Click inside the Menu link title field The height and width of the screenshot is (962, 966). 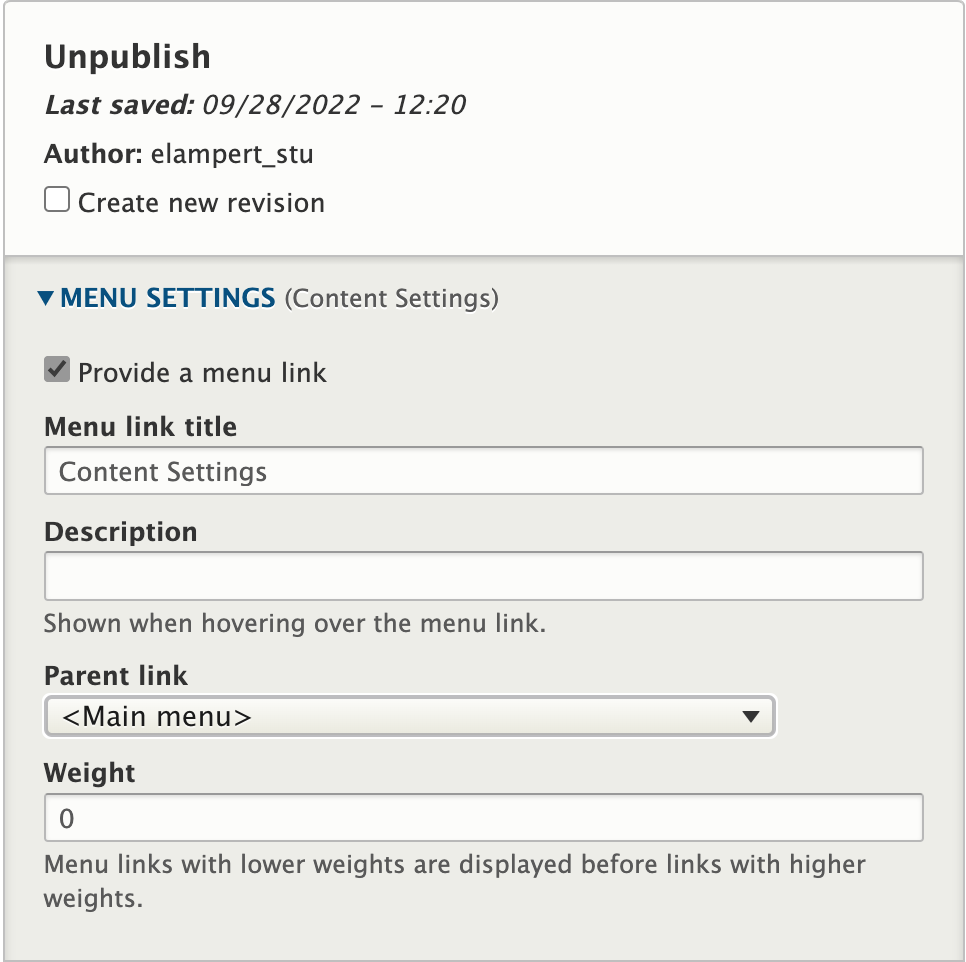(400, 470)
